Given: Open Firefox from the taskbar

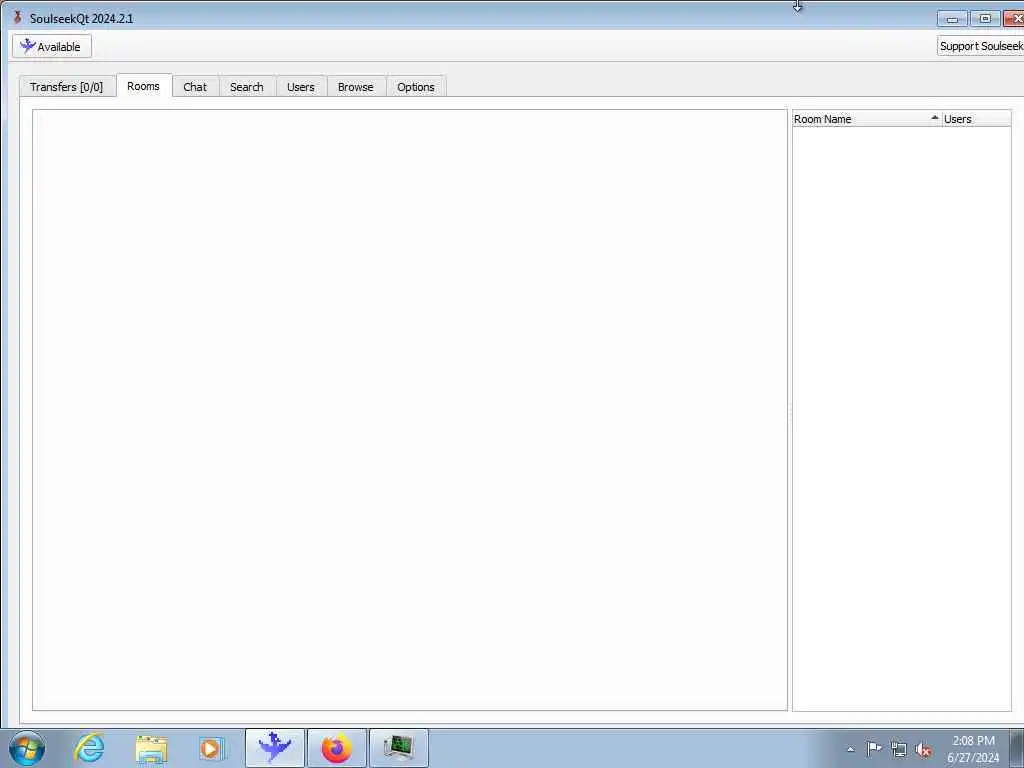Looking at the screenshot, I should tap(337, 748).
